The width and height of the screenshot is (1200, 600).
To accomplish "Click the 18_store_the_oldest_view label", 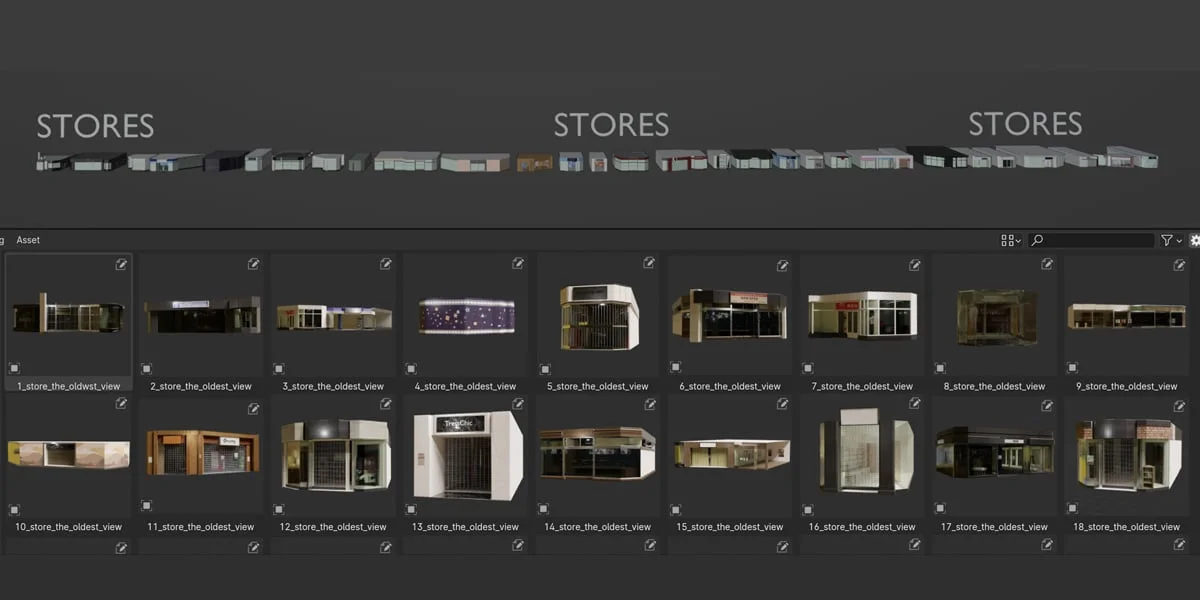I will tap(1126, 526).
